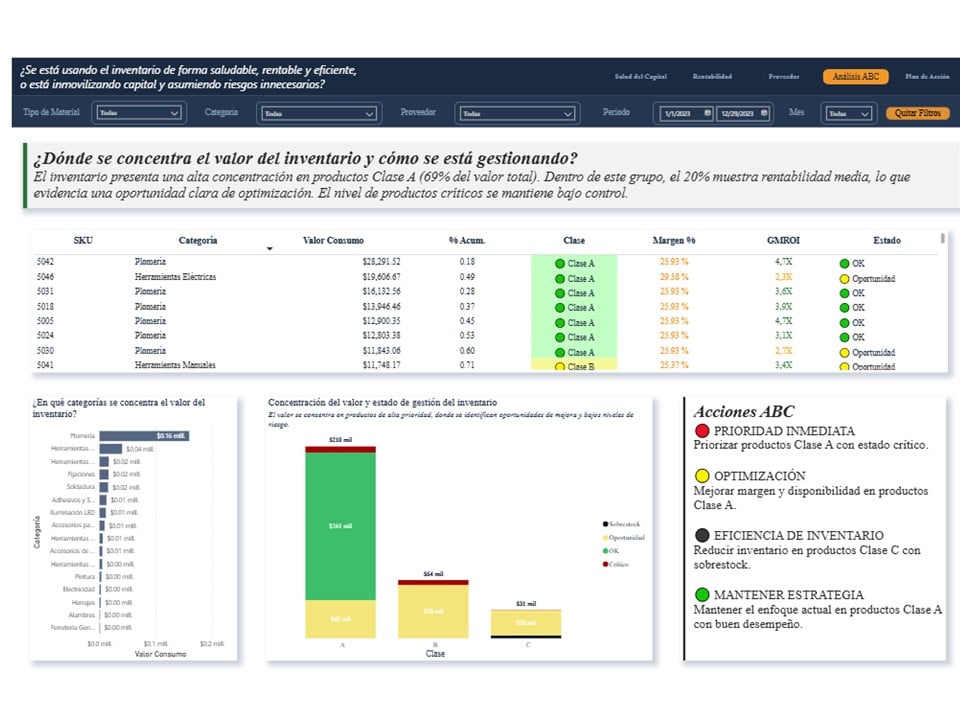Select the red Crítico segment of Class A bar
Image resolution: width=960 pixels, height=720 pixels.
[340, 449]
